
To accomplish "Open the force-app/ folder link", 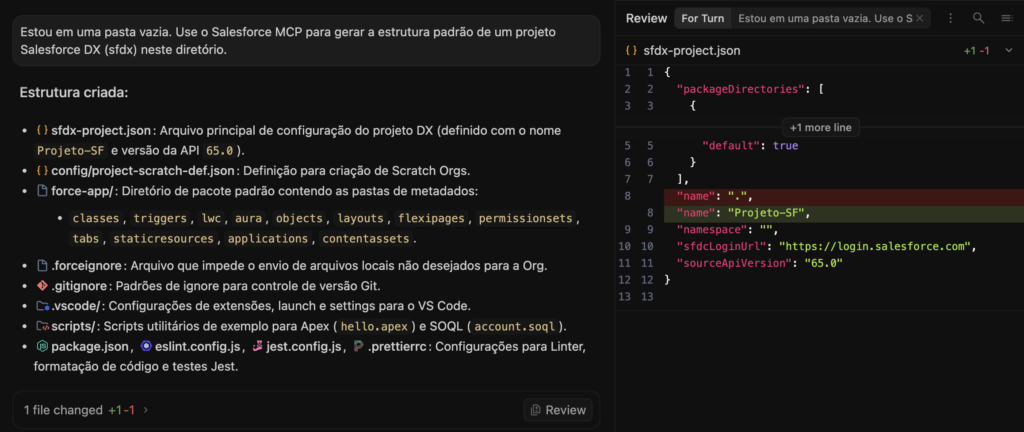I will click(x=84, y=191).
